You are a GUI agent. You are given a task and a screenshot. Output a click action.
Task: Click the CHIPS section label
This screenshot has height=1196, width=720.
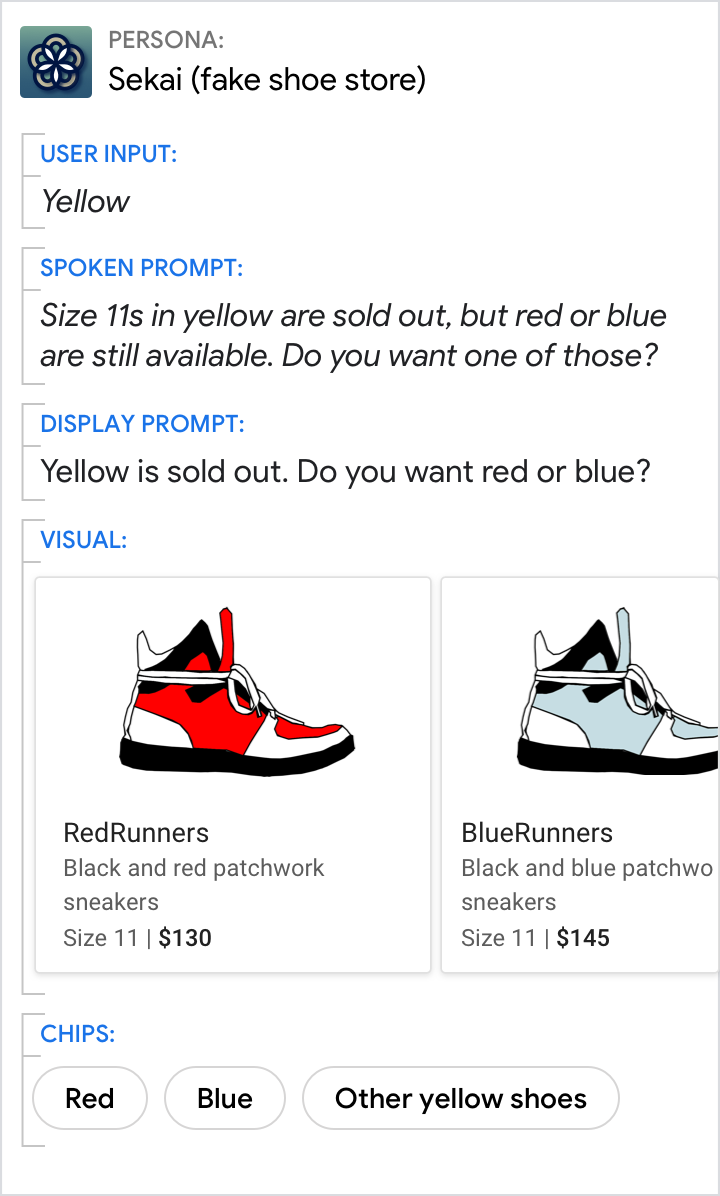pos(78,1034)
